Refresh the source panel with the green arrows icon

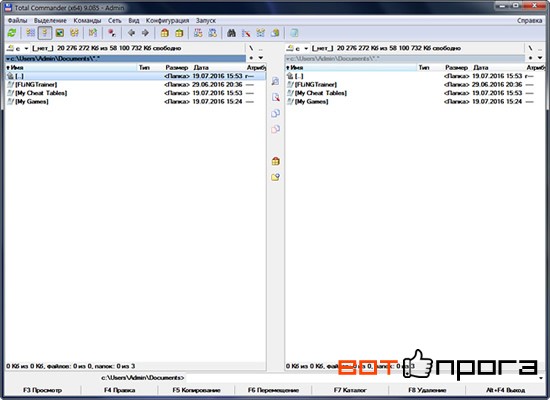pyautogui.click(x=12, y=33)
